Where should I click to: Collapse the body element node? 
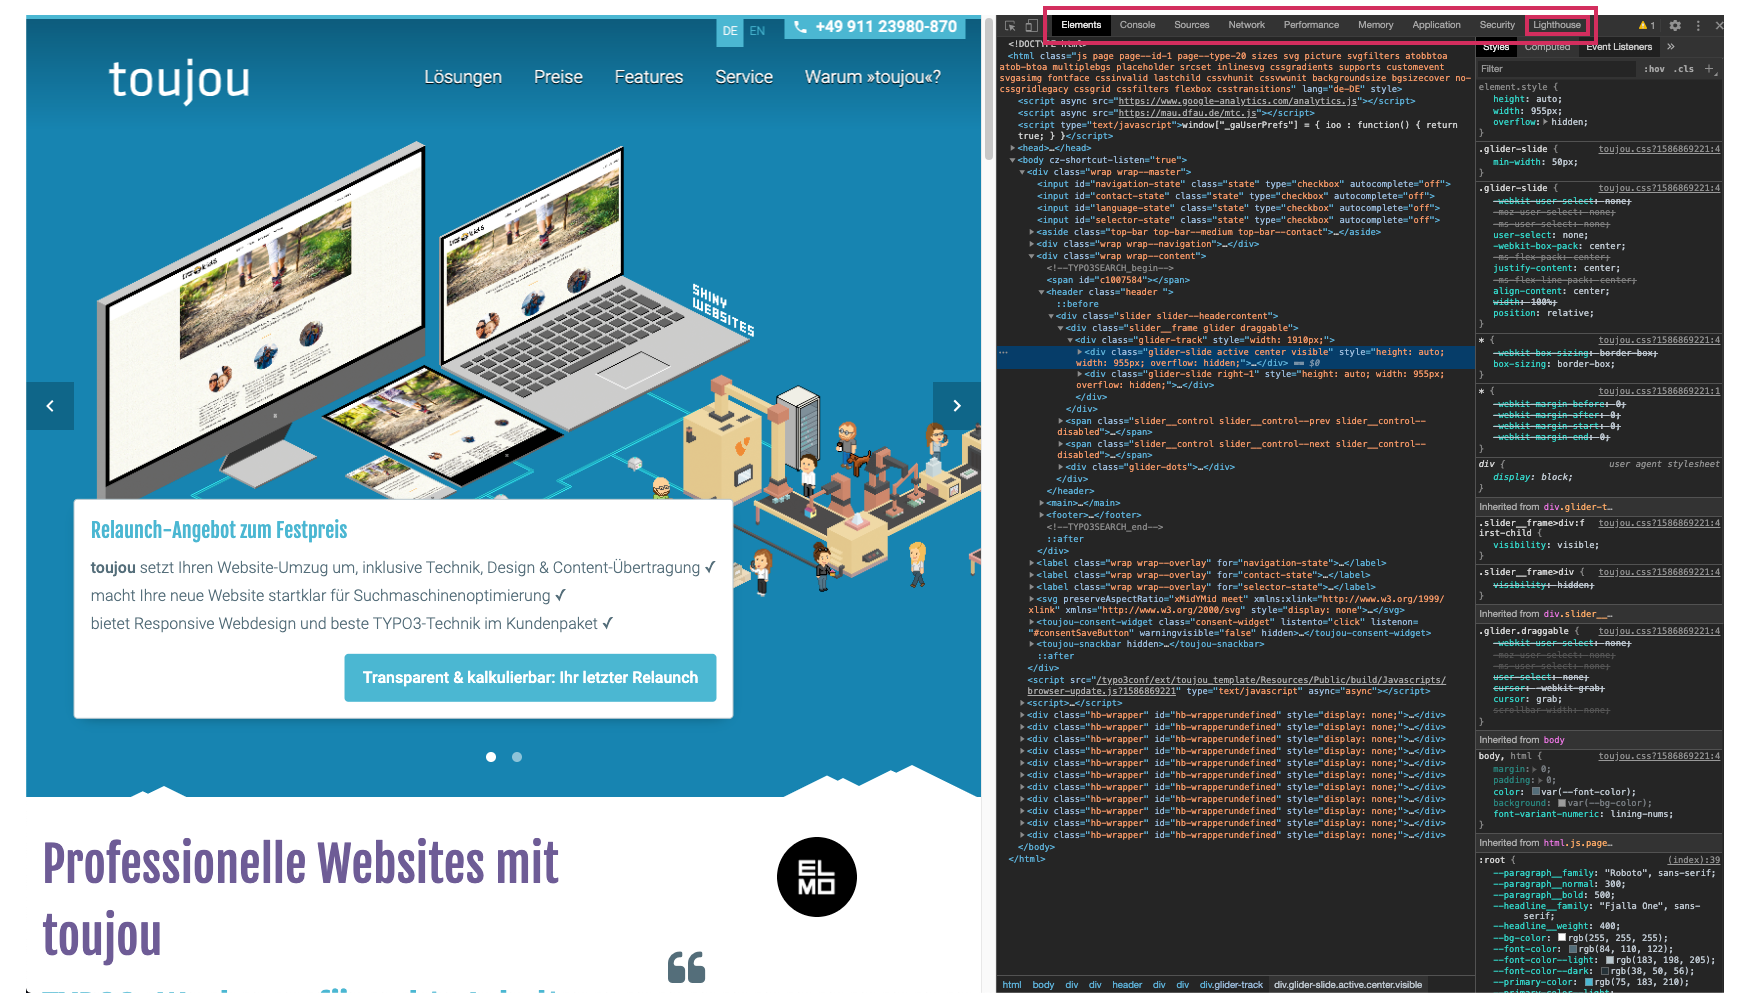[x=1013, y=160]
